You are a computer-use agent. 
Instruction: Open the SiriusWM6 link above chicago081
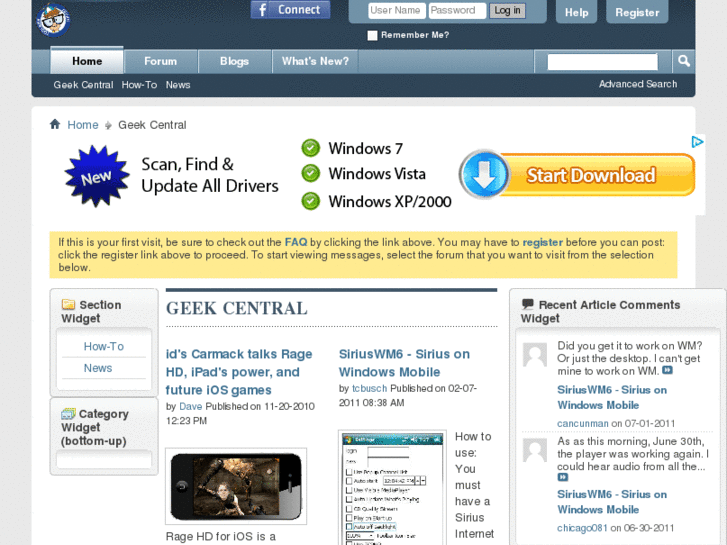[612, 502]
